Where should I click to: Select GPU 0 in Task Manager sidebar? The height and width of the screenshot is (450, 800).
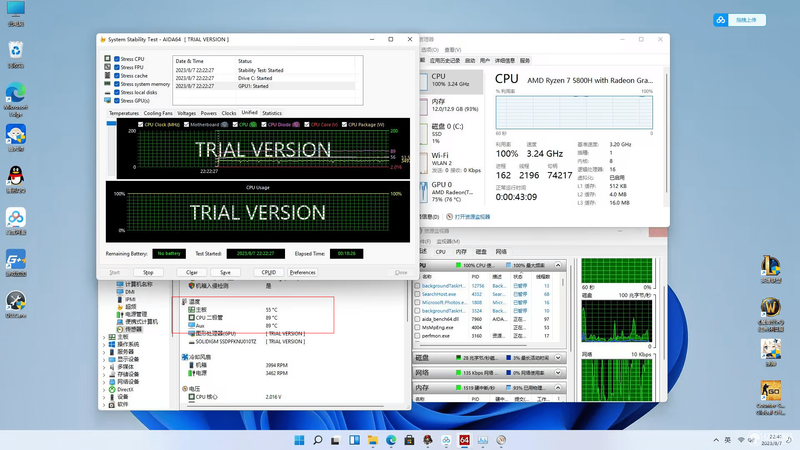(x=451, y=191)
